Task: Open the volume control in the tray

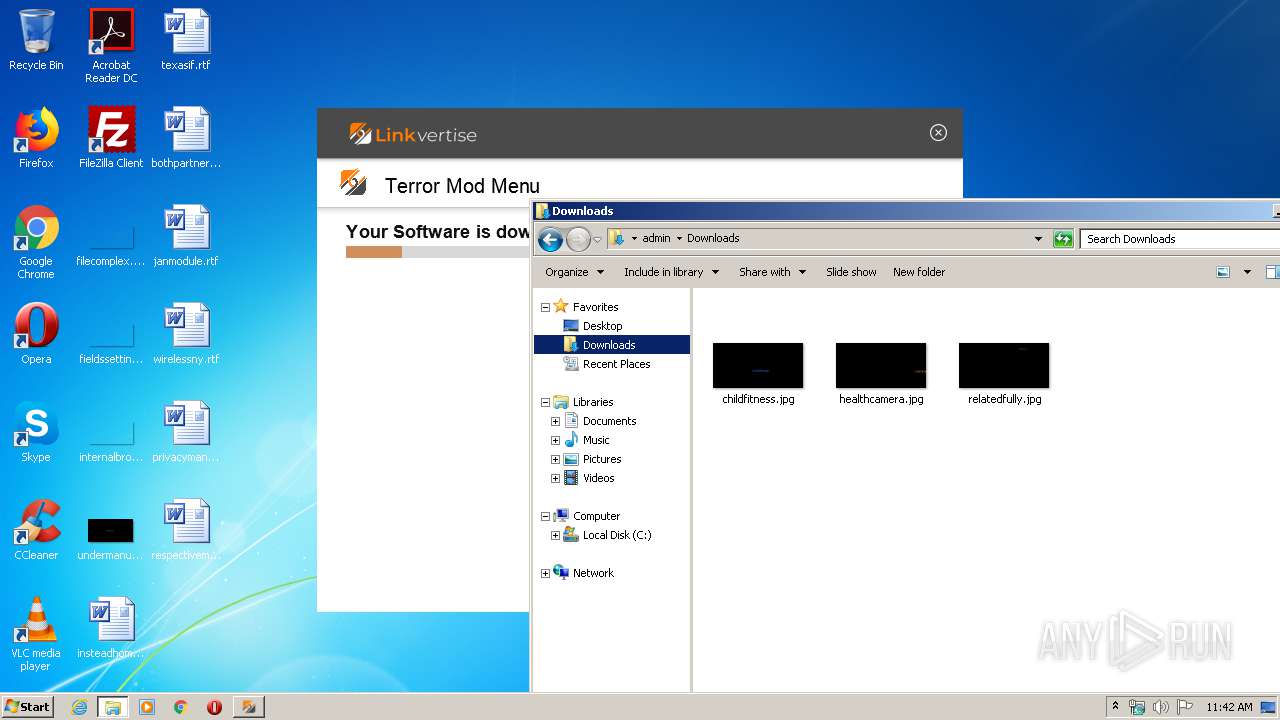Action: 1160,707
